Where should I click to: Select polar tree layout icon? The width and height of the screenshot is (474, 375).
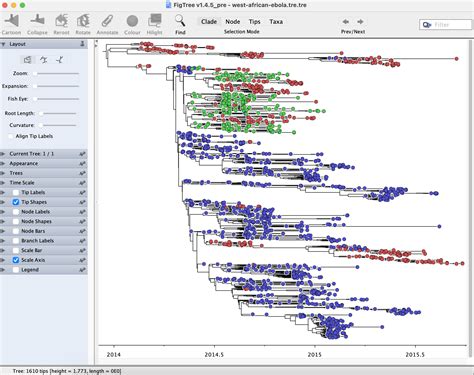(x=43, y=60)
